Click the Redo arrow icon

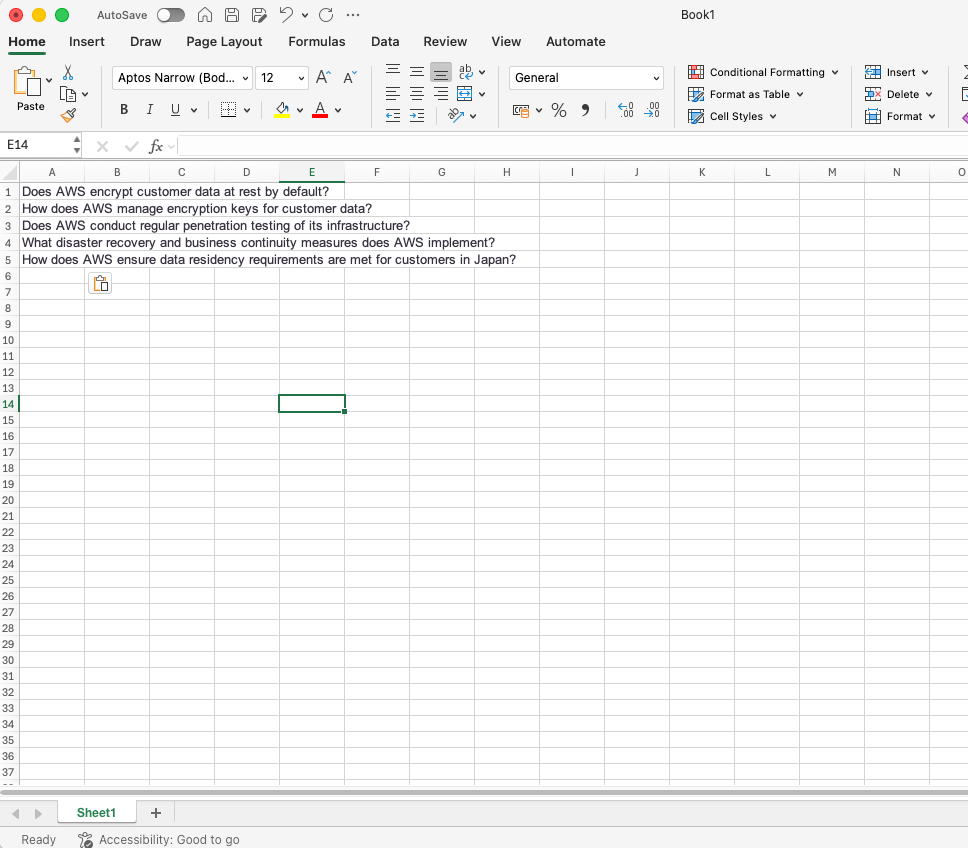pyautogui.click(x=326, y=15)
